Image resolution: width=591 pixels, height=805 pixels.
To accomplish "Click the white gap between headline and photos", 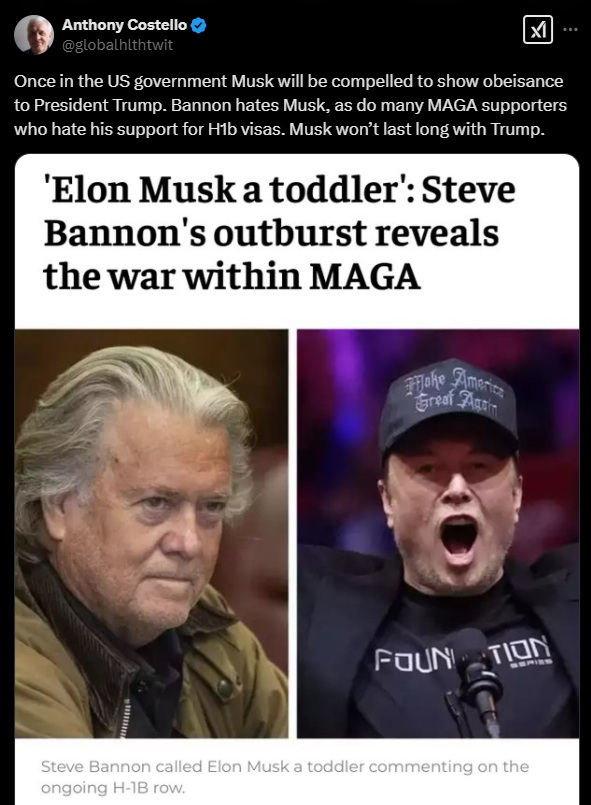I will [x=297, y=313].
